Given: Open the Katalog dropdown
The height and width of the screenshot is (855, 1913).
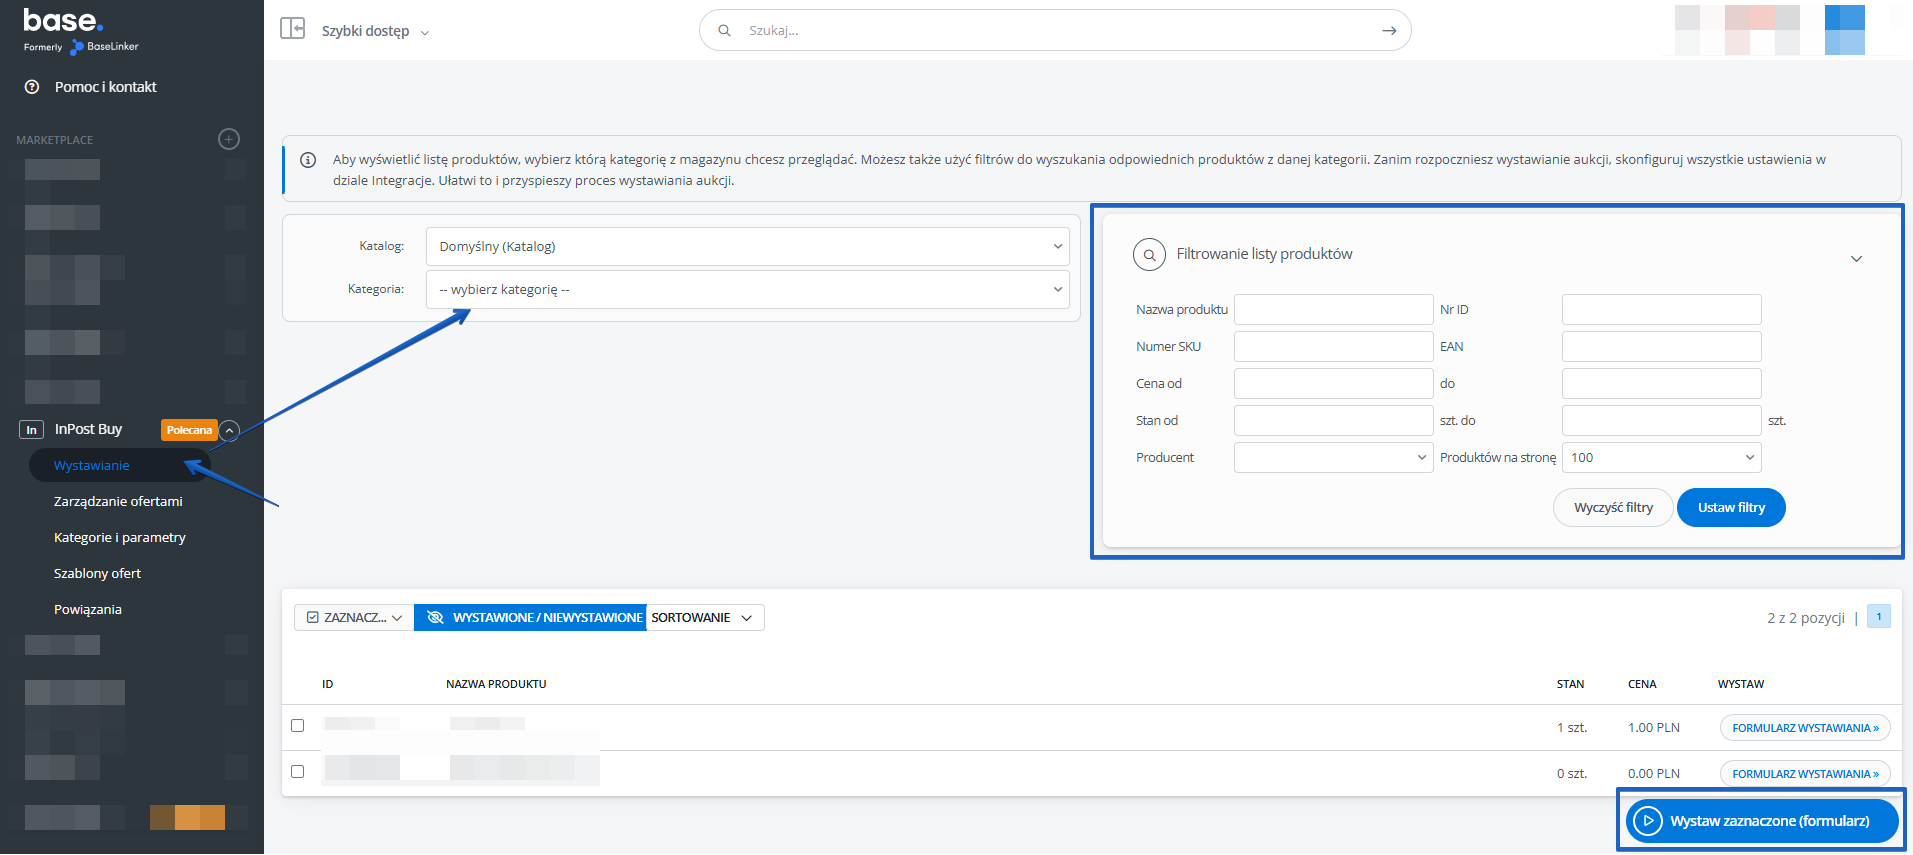Looking at the screenshot, I should [x=747, y=247].
